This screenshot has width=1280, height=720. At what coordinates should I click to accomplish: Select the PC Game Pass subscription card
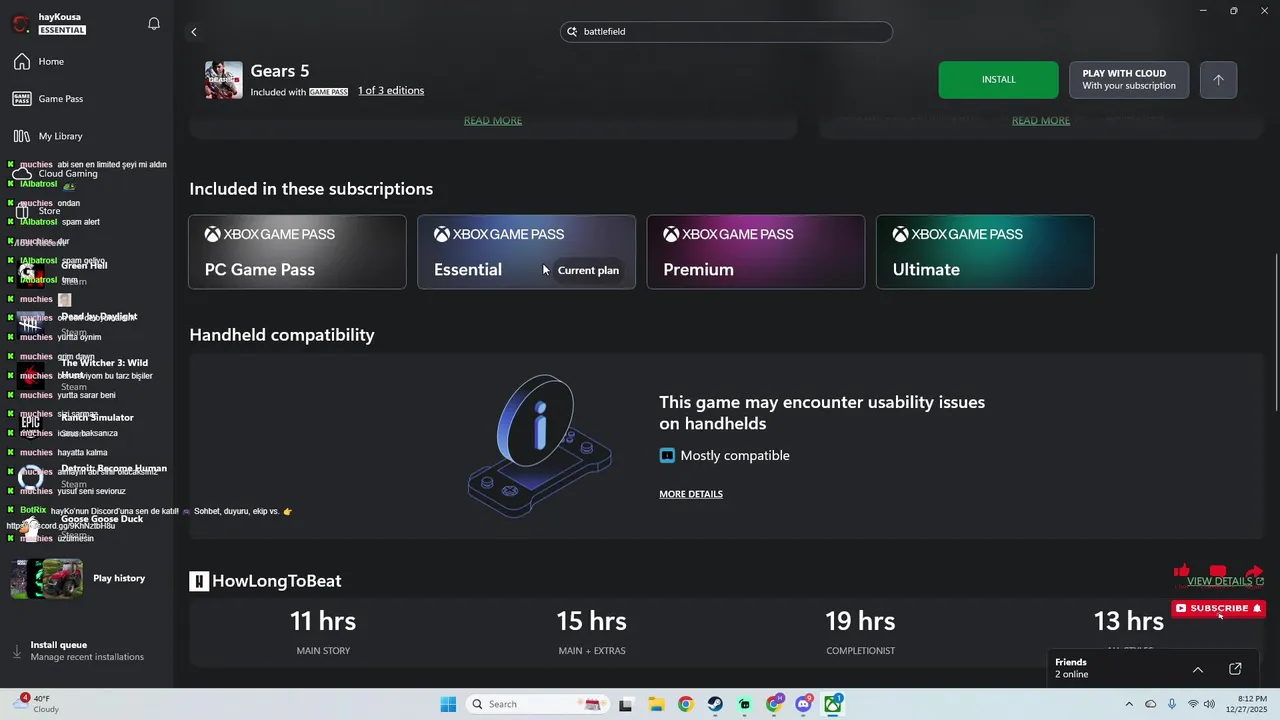point(297,252)
